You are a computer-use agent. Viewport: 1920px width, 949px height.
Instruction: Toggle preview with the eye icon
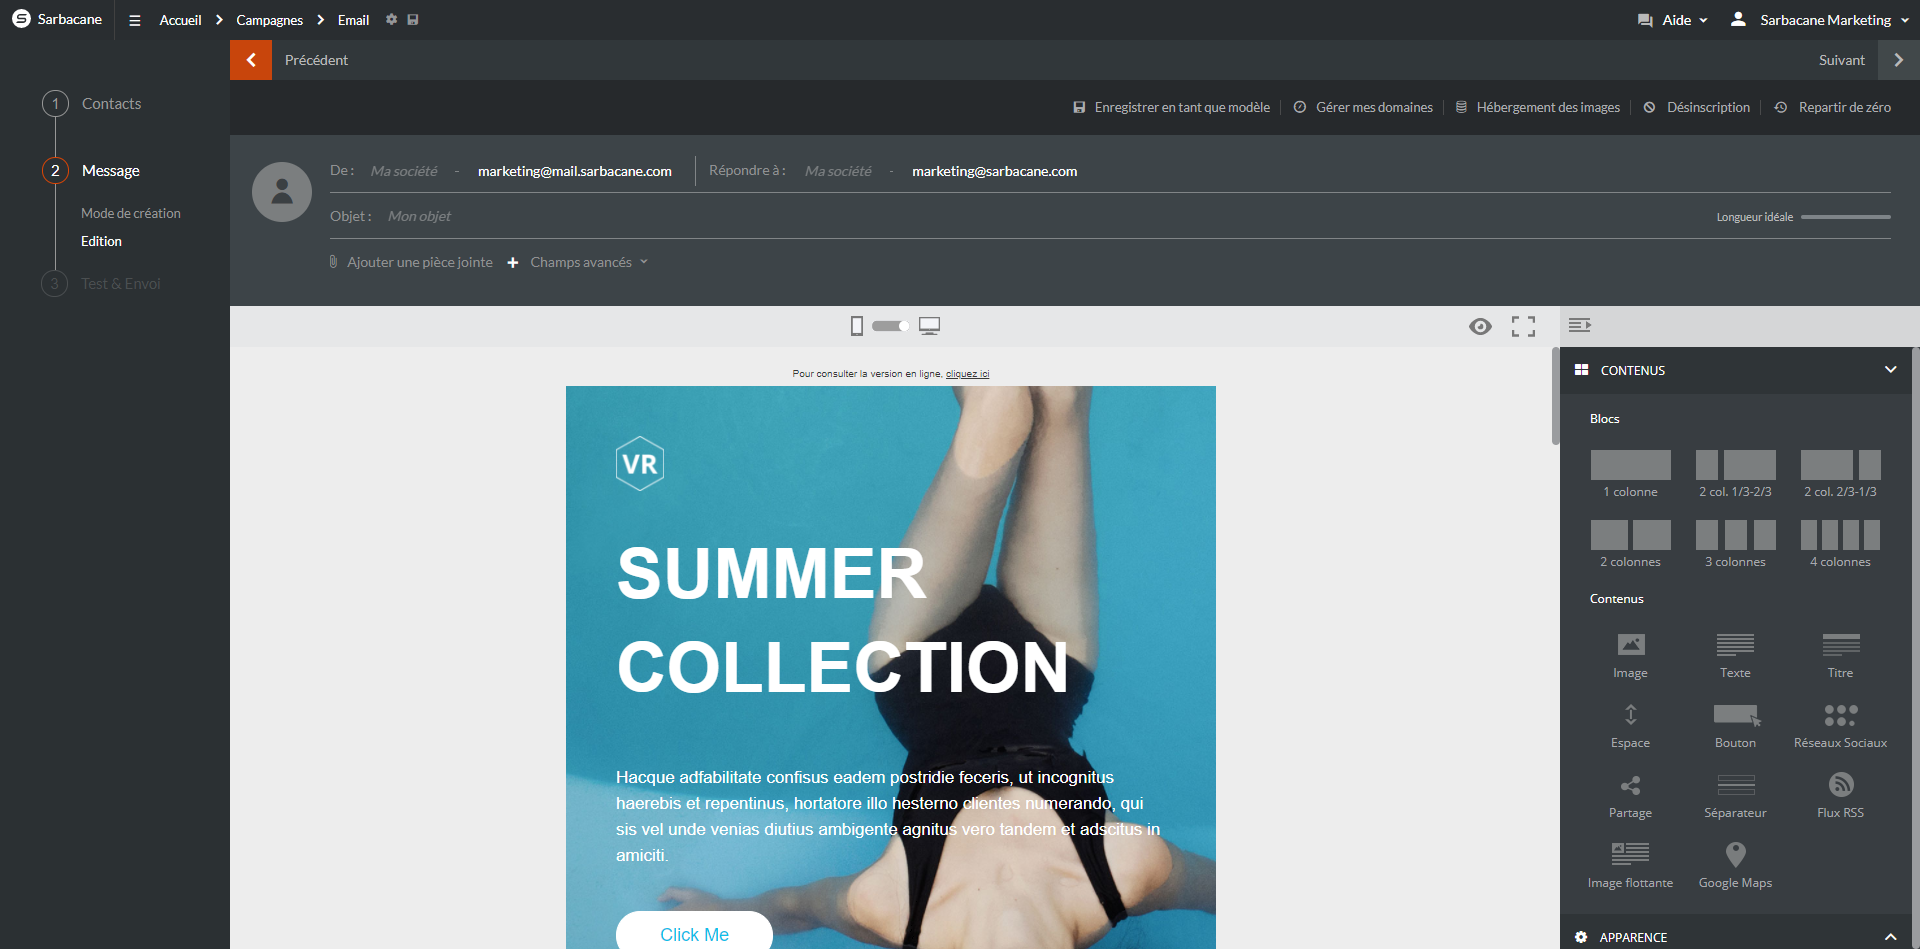coord(1481,326)
